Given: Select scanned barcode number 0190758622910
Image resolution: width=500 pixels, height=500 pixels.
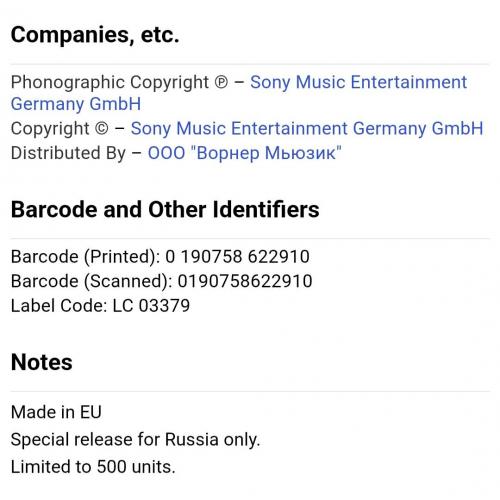Looking at the screenshot, I should coord(245,281).
